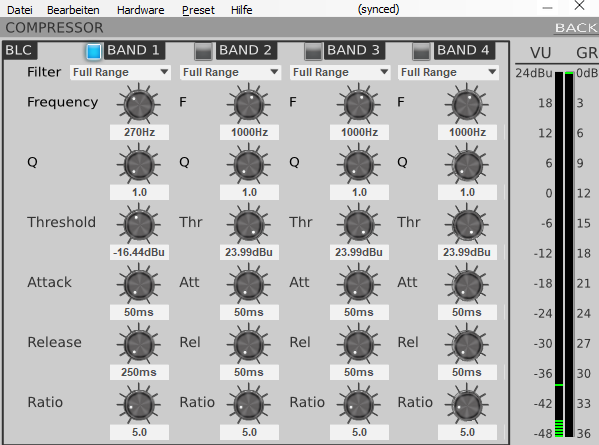599x445 pixels.
Task: Click the Band 1 -16.44dBu threshold value field
Action: pyautogui.click(x=139, y=252)
